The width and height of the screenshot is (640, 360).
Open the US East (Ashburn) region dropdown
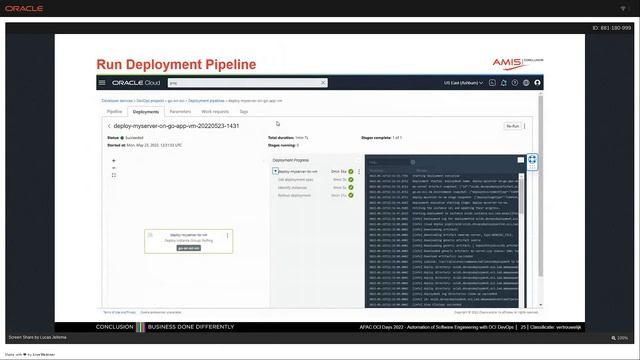pos(463,83)
